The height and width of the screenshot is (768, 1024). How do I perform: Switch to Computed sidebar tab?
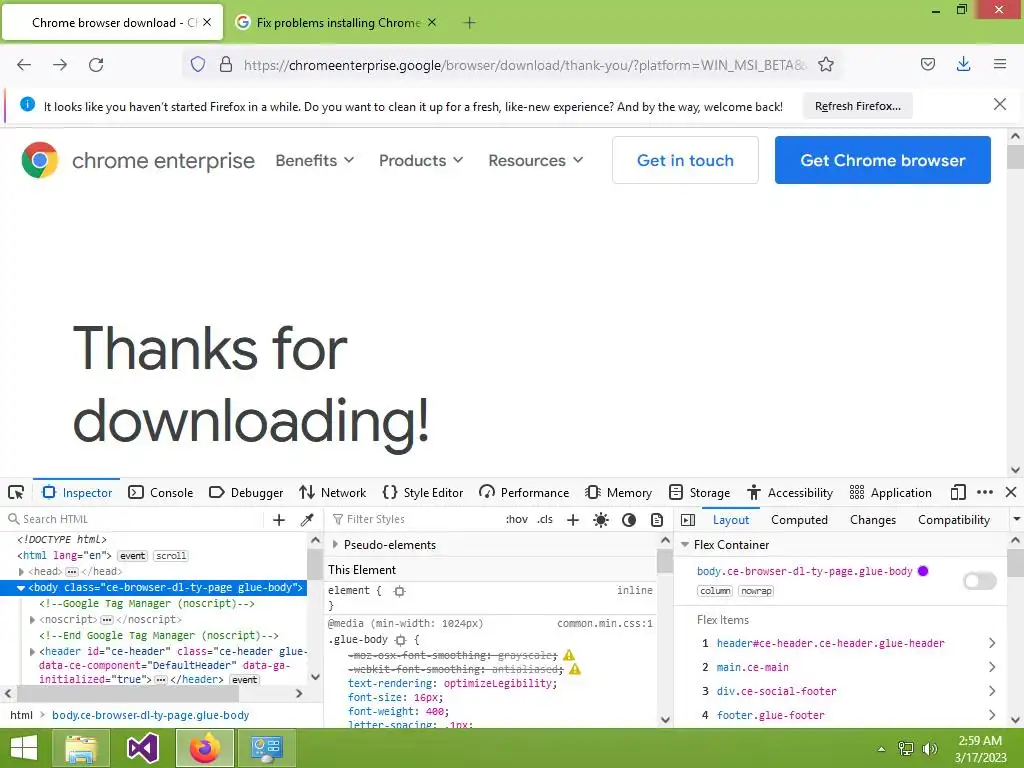pyautogui.click(x=799, y=520)
